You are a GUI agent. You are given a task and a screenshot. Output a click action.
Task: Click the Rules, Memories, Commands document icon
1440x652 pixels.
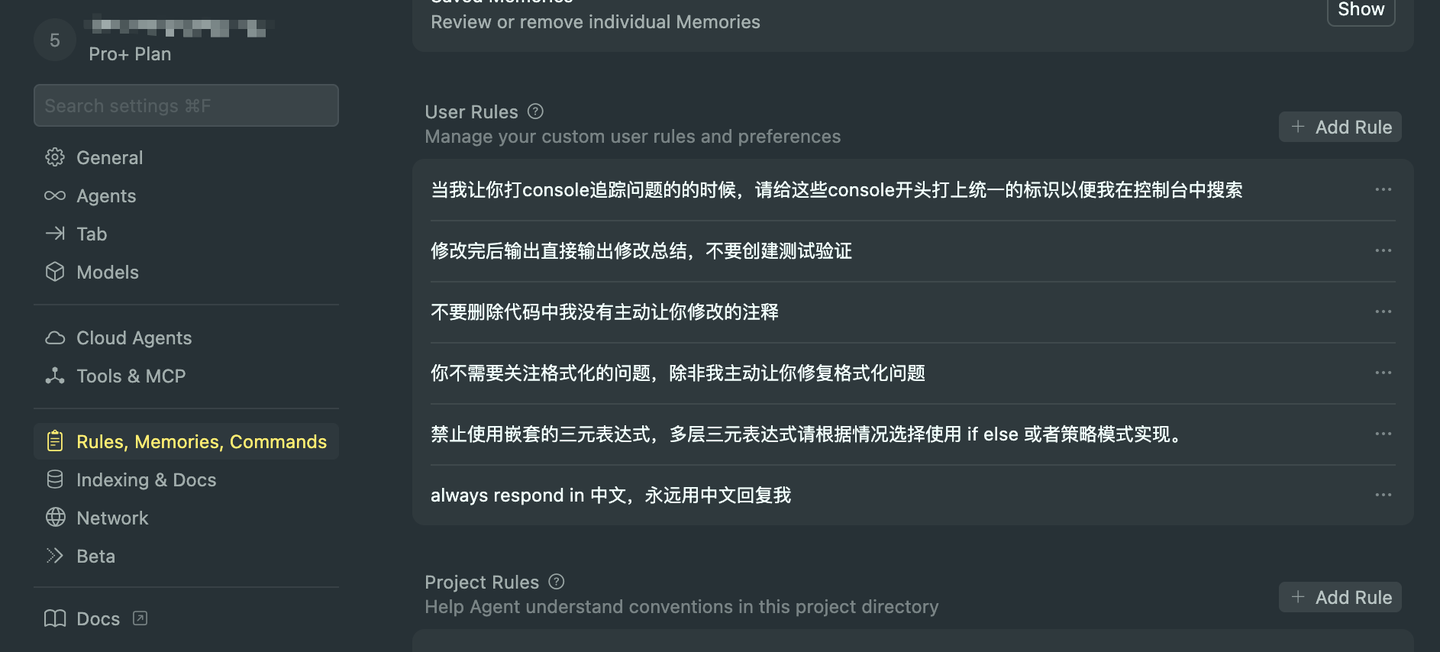(54, 440)
